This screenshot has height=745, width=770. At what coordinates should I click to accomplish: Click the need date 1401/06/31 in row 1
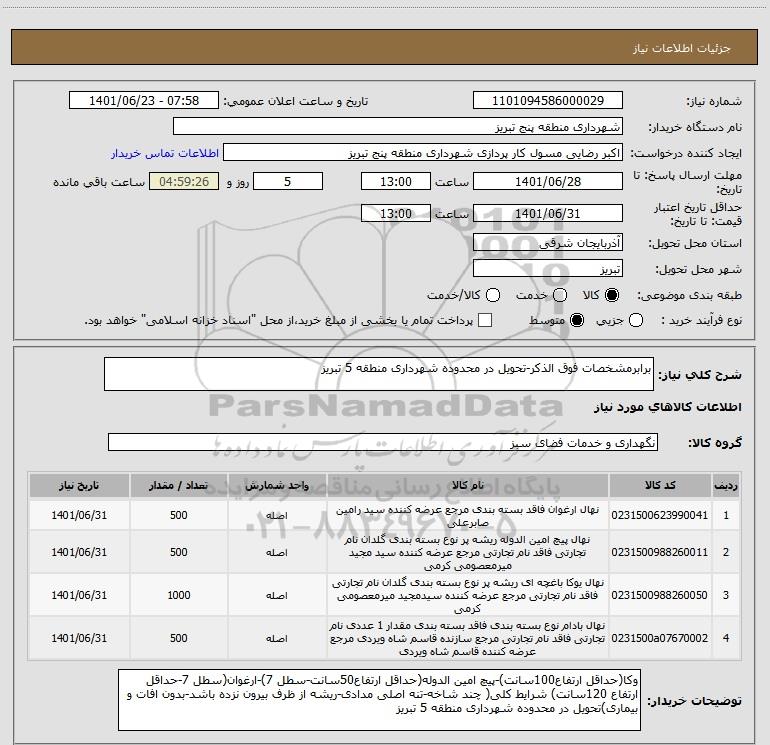tap(79, 515)
